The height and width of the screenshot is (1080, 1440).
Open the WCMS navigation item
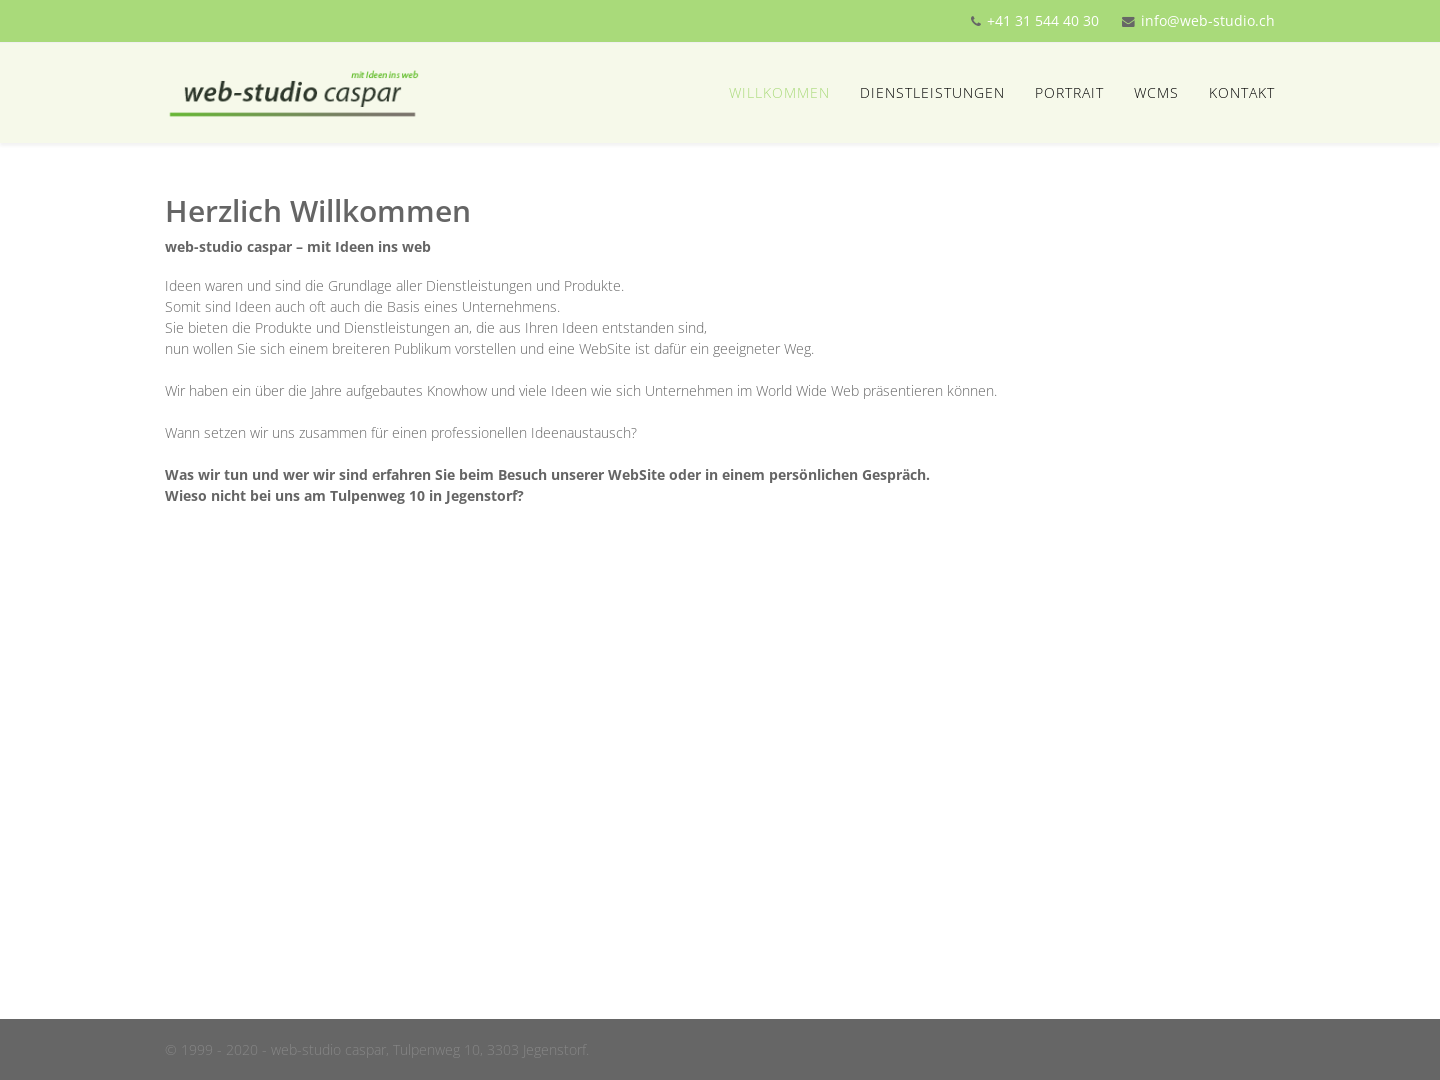pyautogui.click(x=1156, y=93)
